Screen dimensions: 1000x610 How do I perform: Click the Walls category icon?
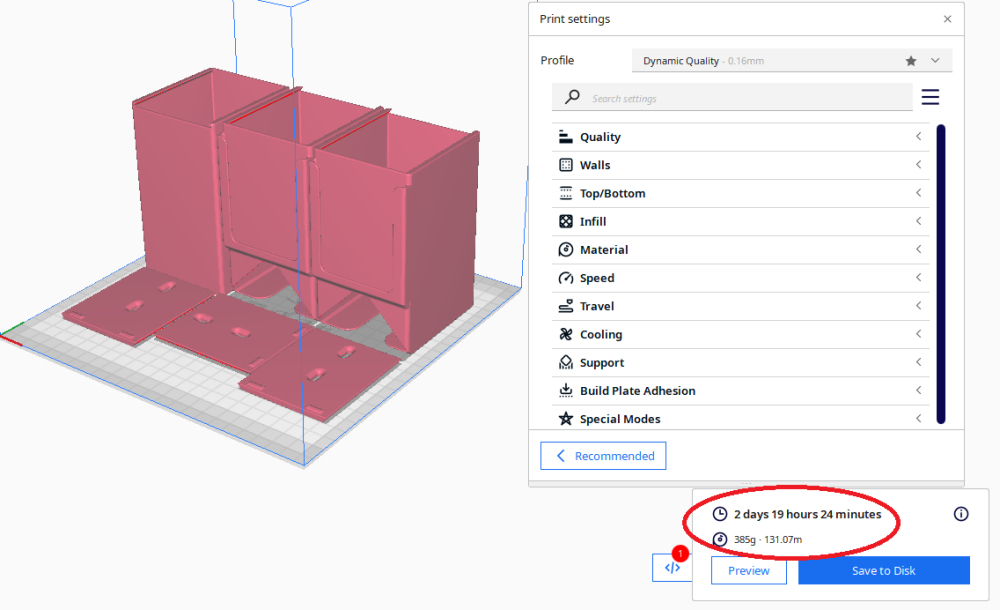pos(566,165)
